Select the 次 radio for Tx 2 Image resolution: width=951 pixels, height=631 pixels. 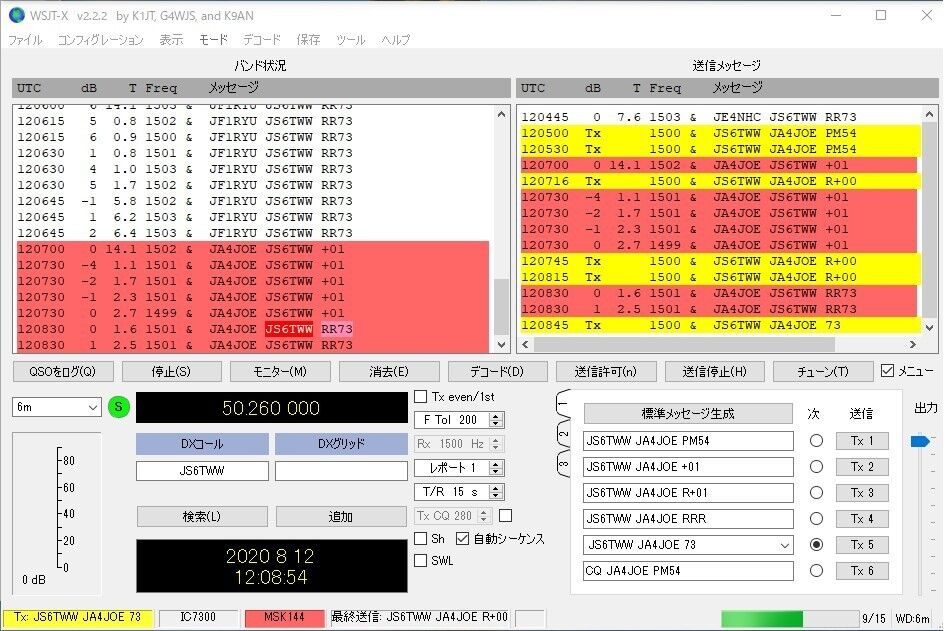pos(816,467)
